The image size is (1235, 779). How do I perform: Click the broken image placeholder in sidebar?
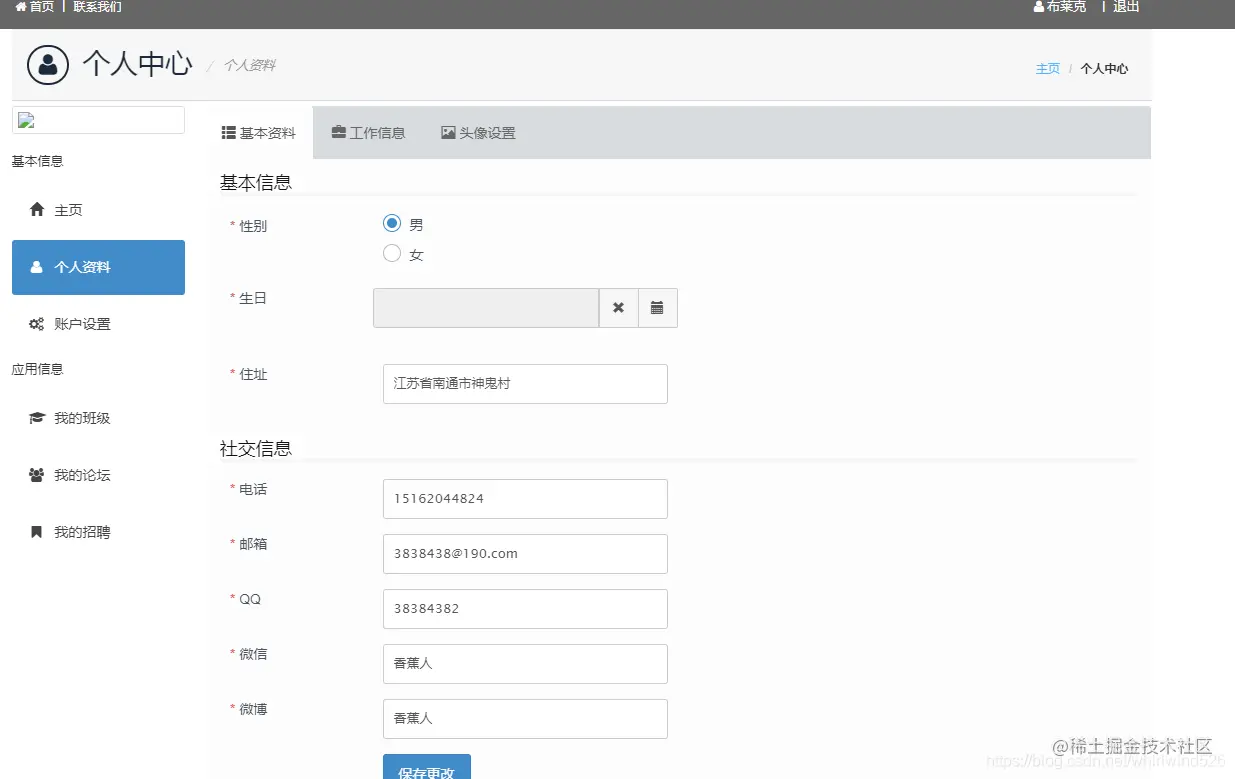point(98,120)
